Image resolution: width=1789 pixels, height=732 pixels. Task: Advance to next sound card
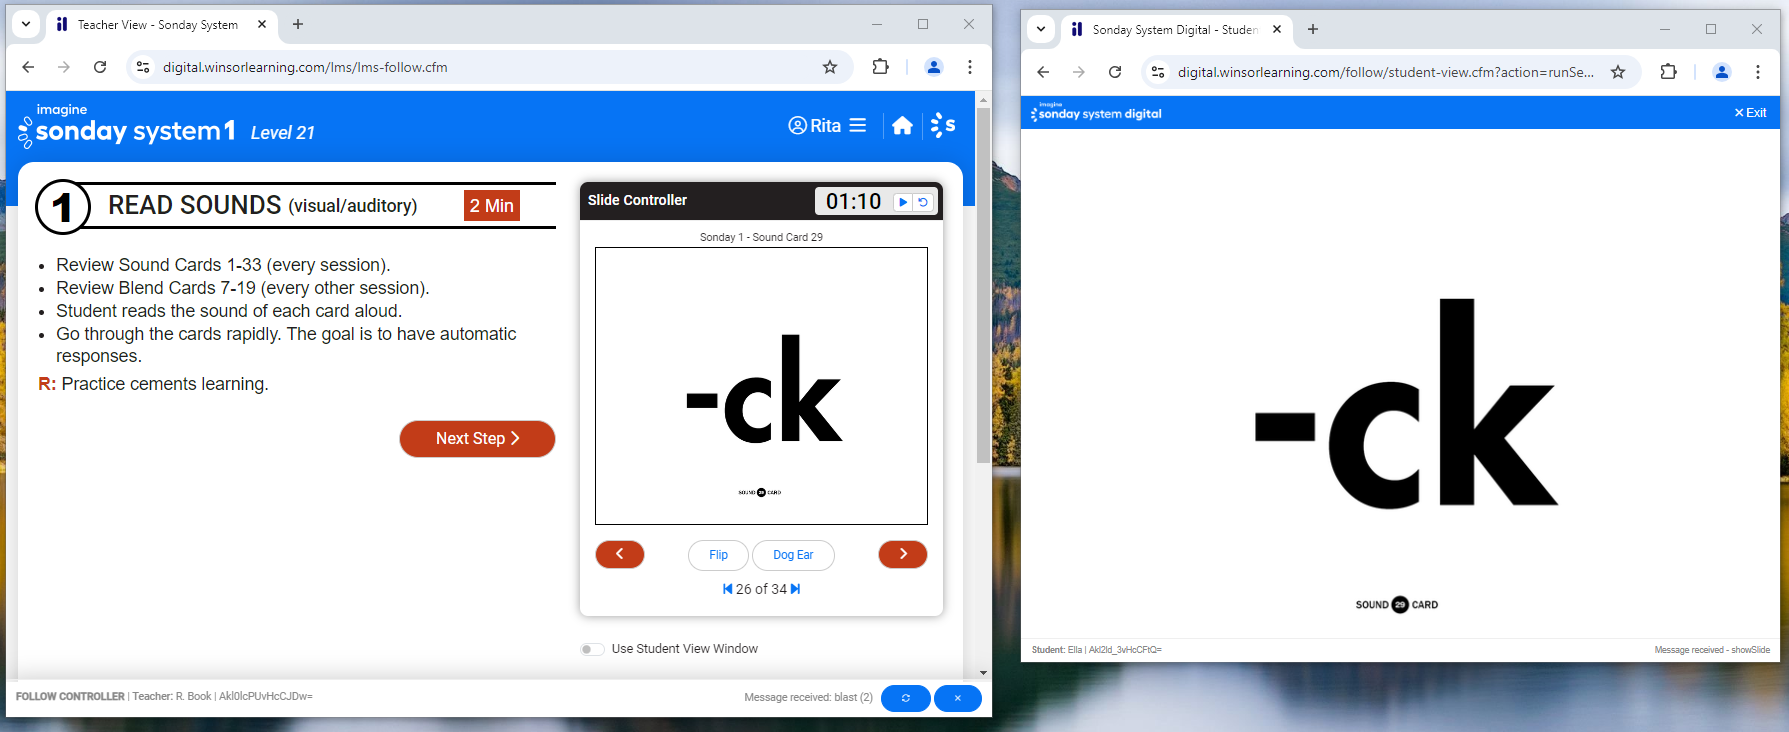(902, 554)
